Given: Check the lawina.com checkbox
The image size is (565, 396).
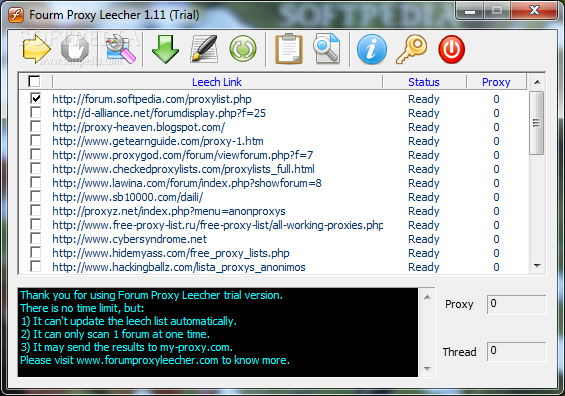Looking at the screenshot, I should pyautogui.click(x=36, y=183).
